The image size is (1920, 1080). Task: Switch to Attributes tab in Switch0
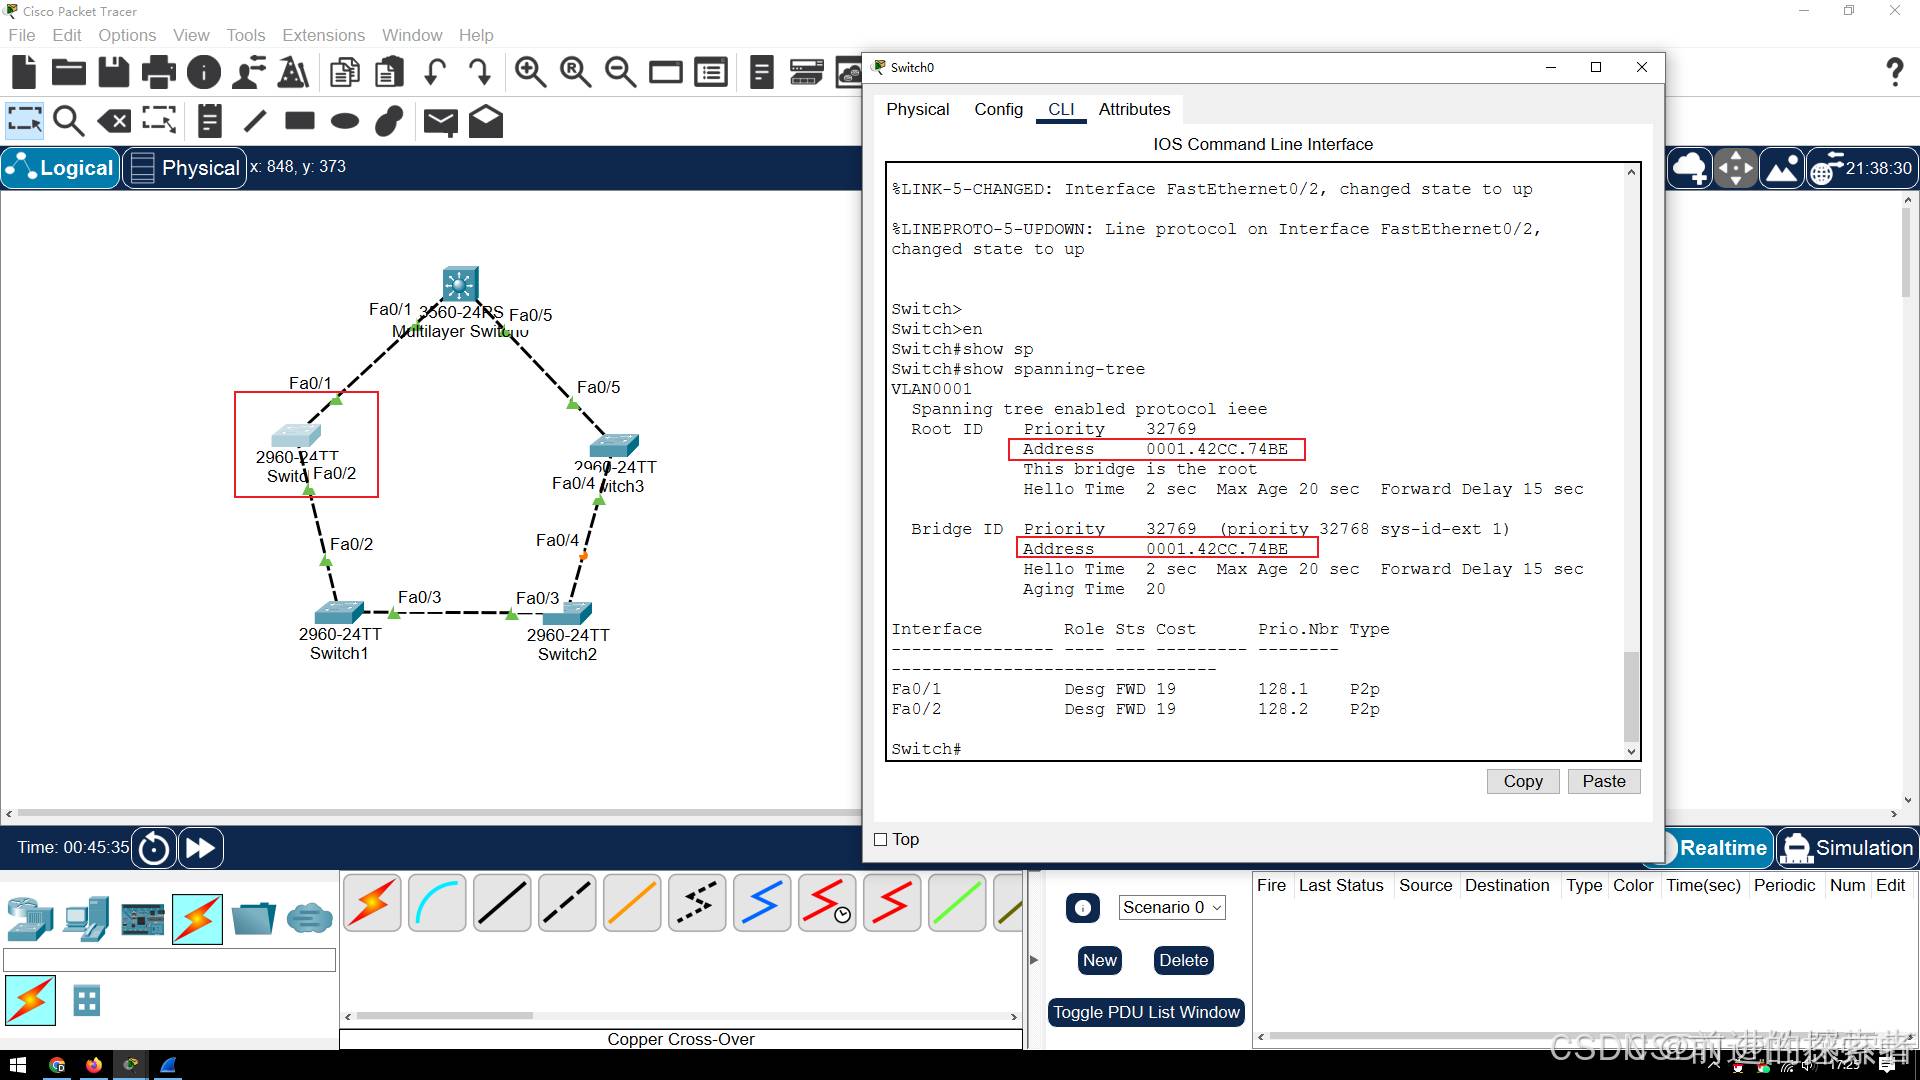1134,109
